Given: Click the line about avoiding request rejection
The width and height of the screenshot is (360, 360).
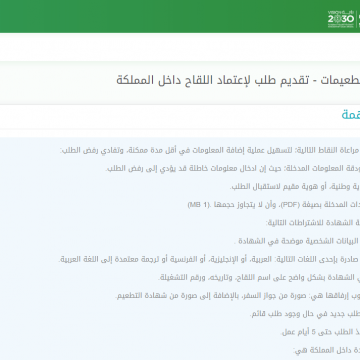Looking at the screenshot, I should [210, 150].
